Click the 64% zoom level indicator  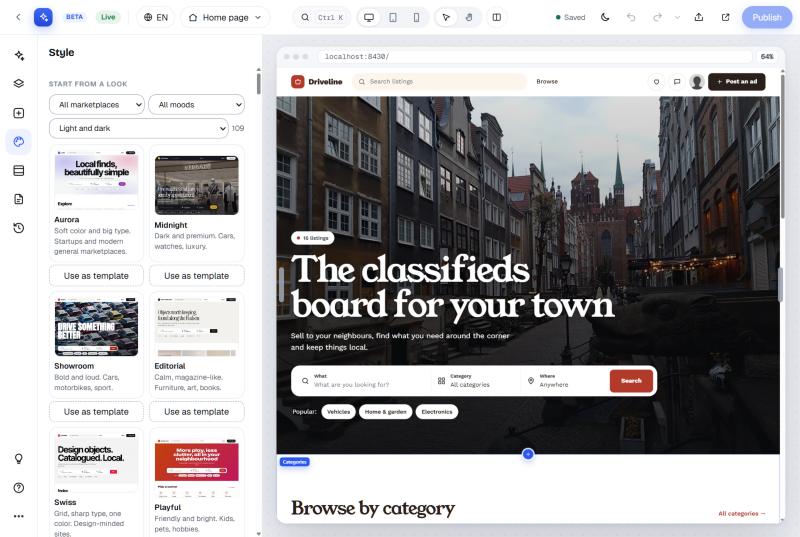click(x=767, y=57)
